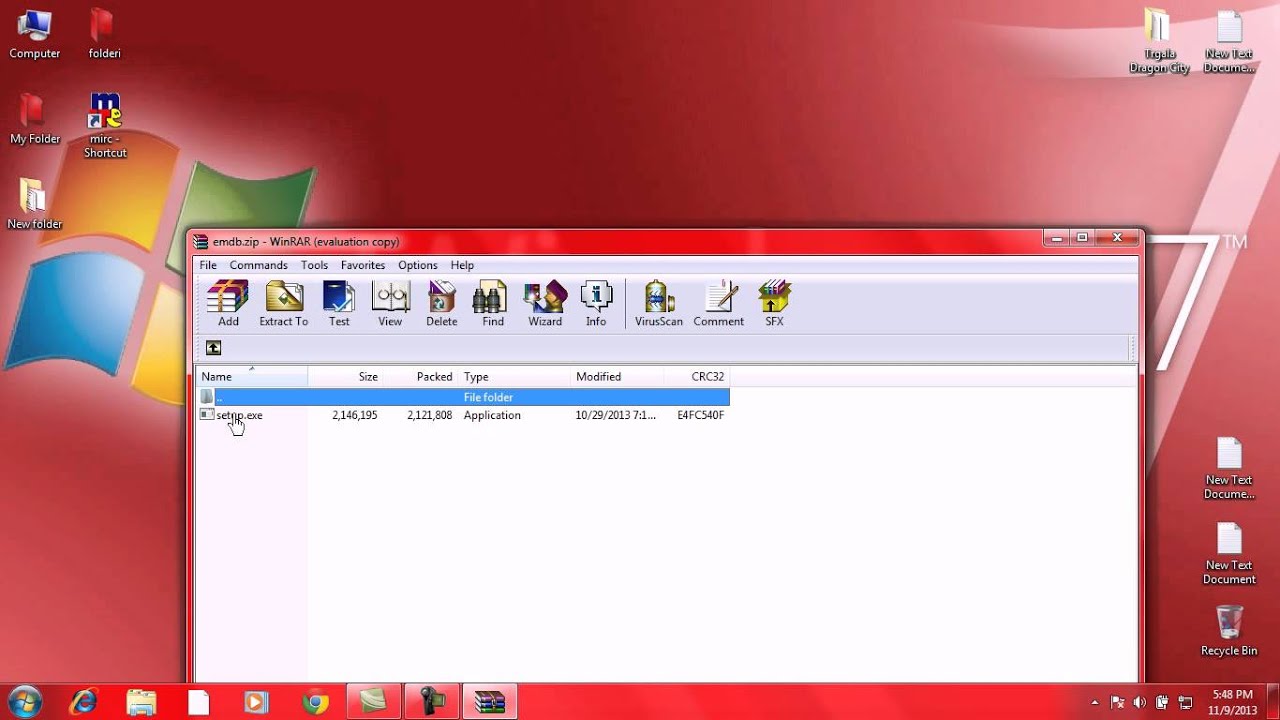1280x720 pixels.
Task: Open the View file tool
Action: 390,304
